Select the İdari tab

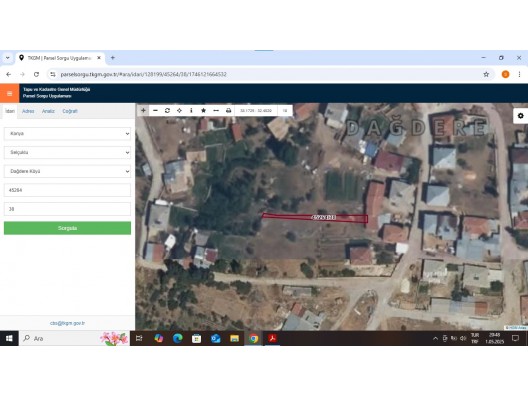click(x=10, y=111)
